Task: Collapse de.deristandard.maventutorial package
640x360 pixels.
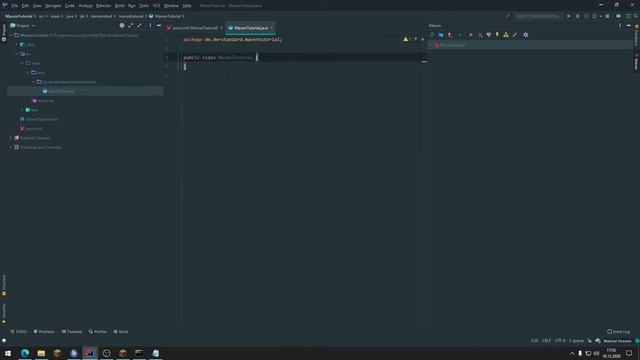Action: [x=34, y=82]
